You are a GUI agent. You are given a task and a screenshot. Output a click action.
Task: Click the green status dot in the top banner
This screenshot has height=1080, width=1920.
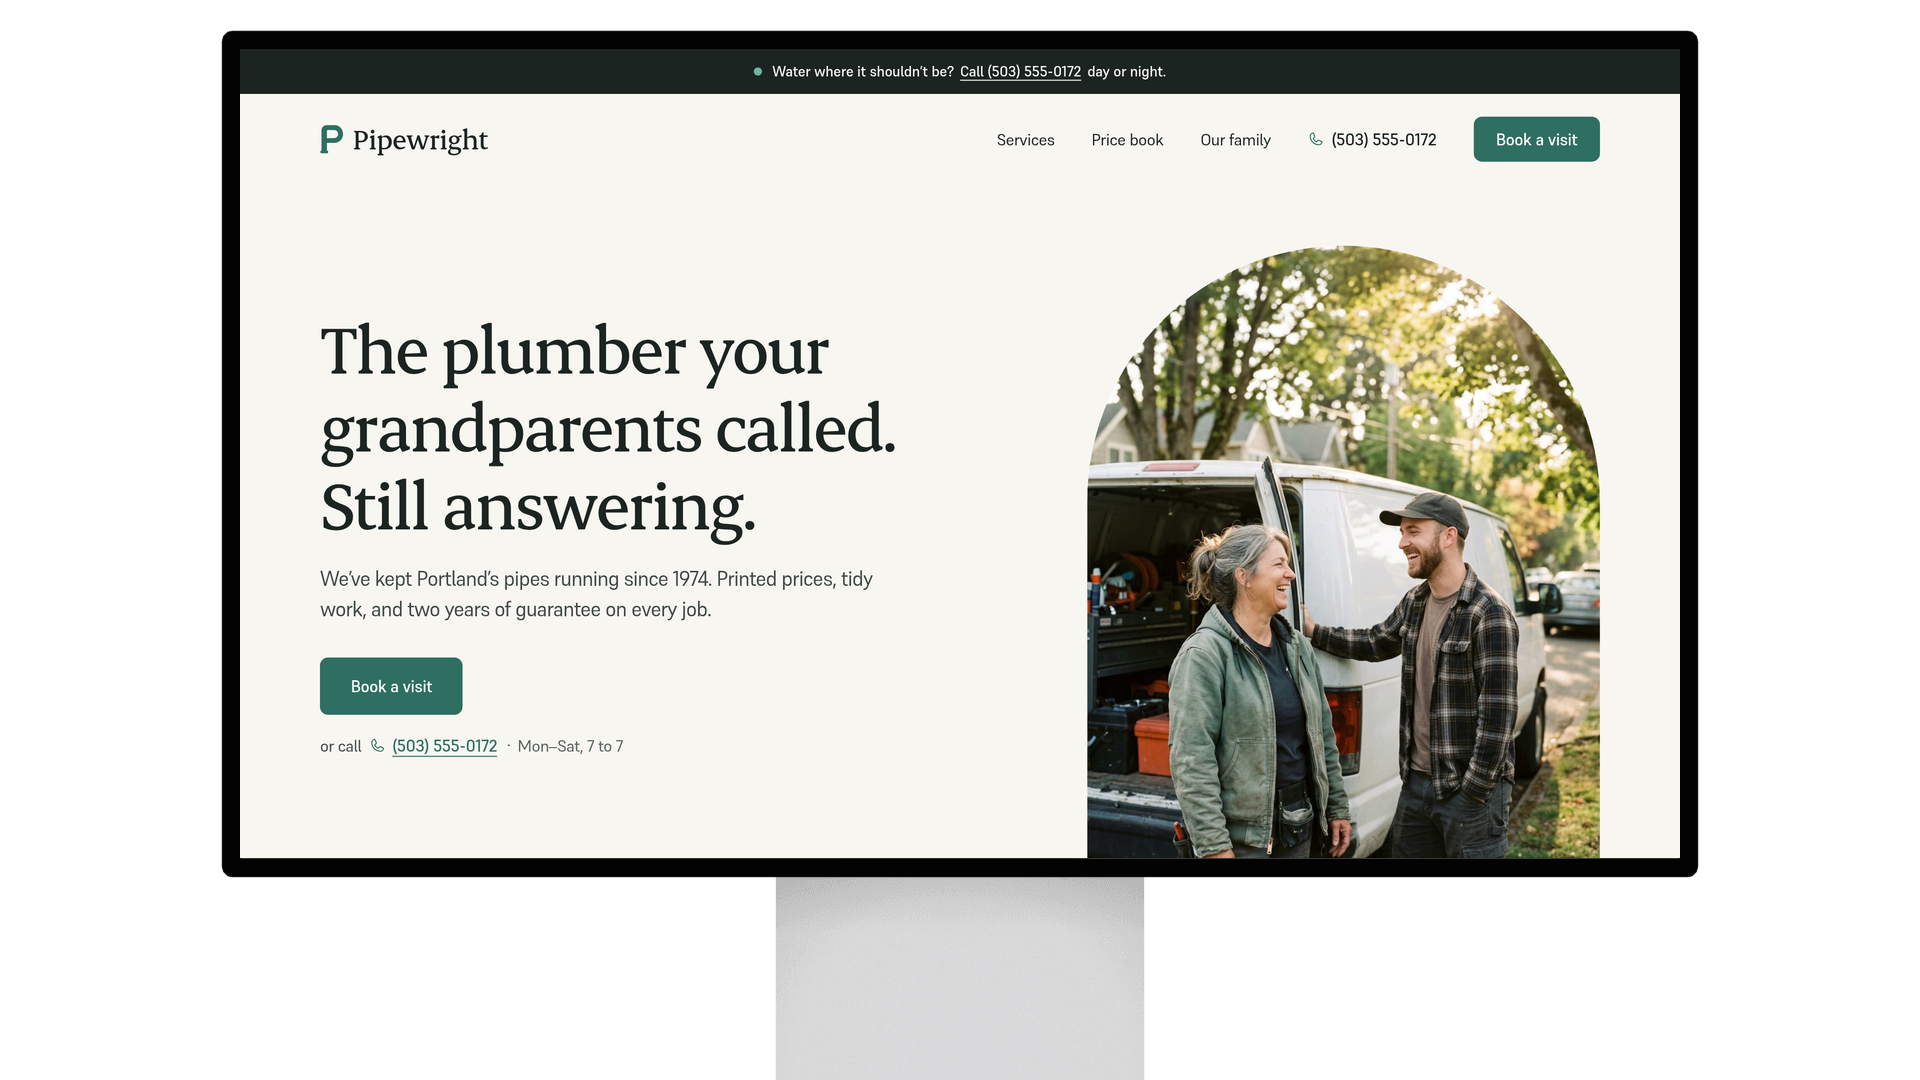[758, 72]
